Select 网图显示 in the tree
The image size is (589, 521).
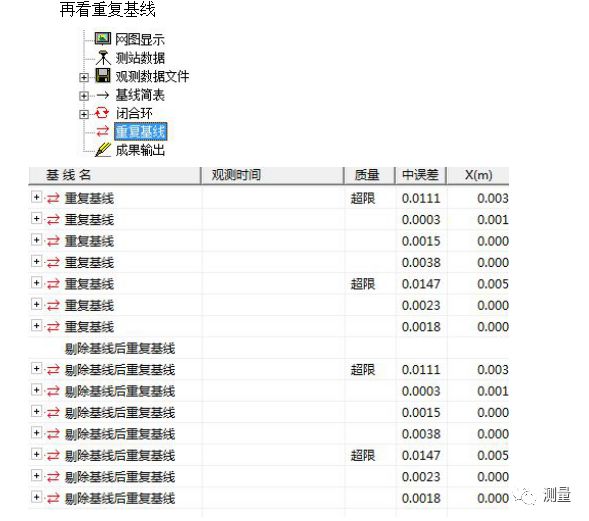click(140, 39)
